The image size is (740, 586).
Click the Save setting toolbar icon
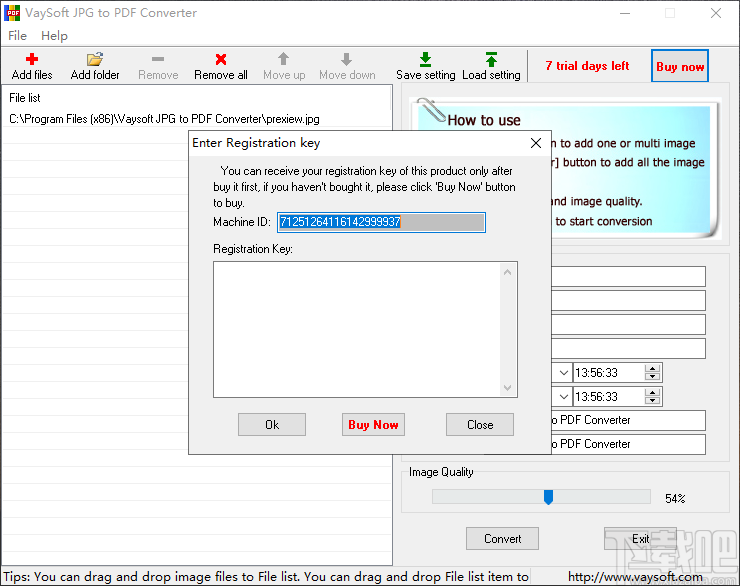(425, 59)
